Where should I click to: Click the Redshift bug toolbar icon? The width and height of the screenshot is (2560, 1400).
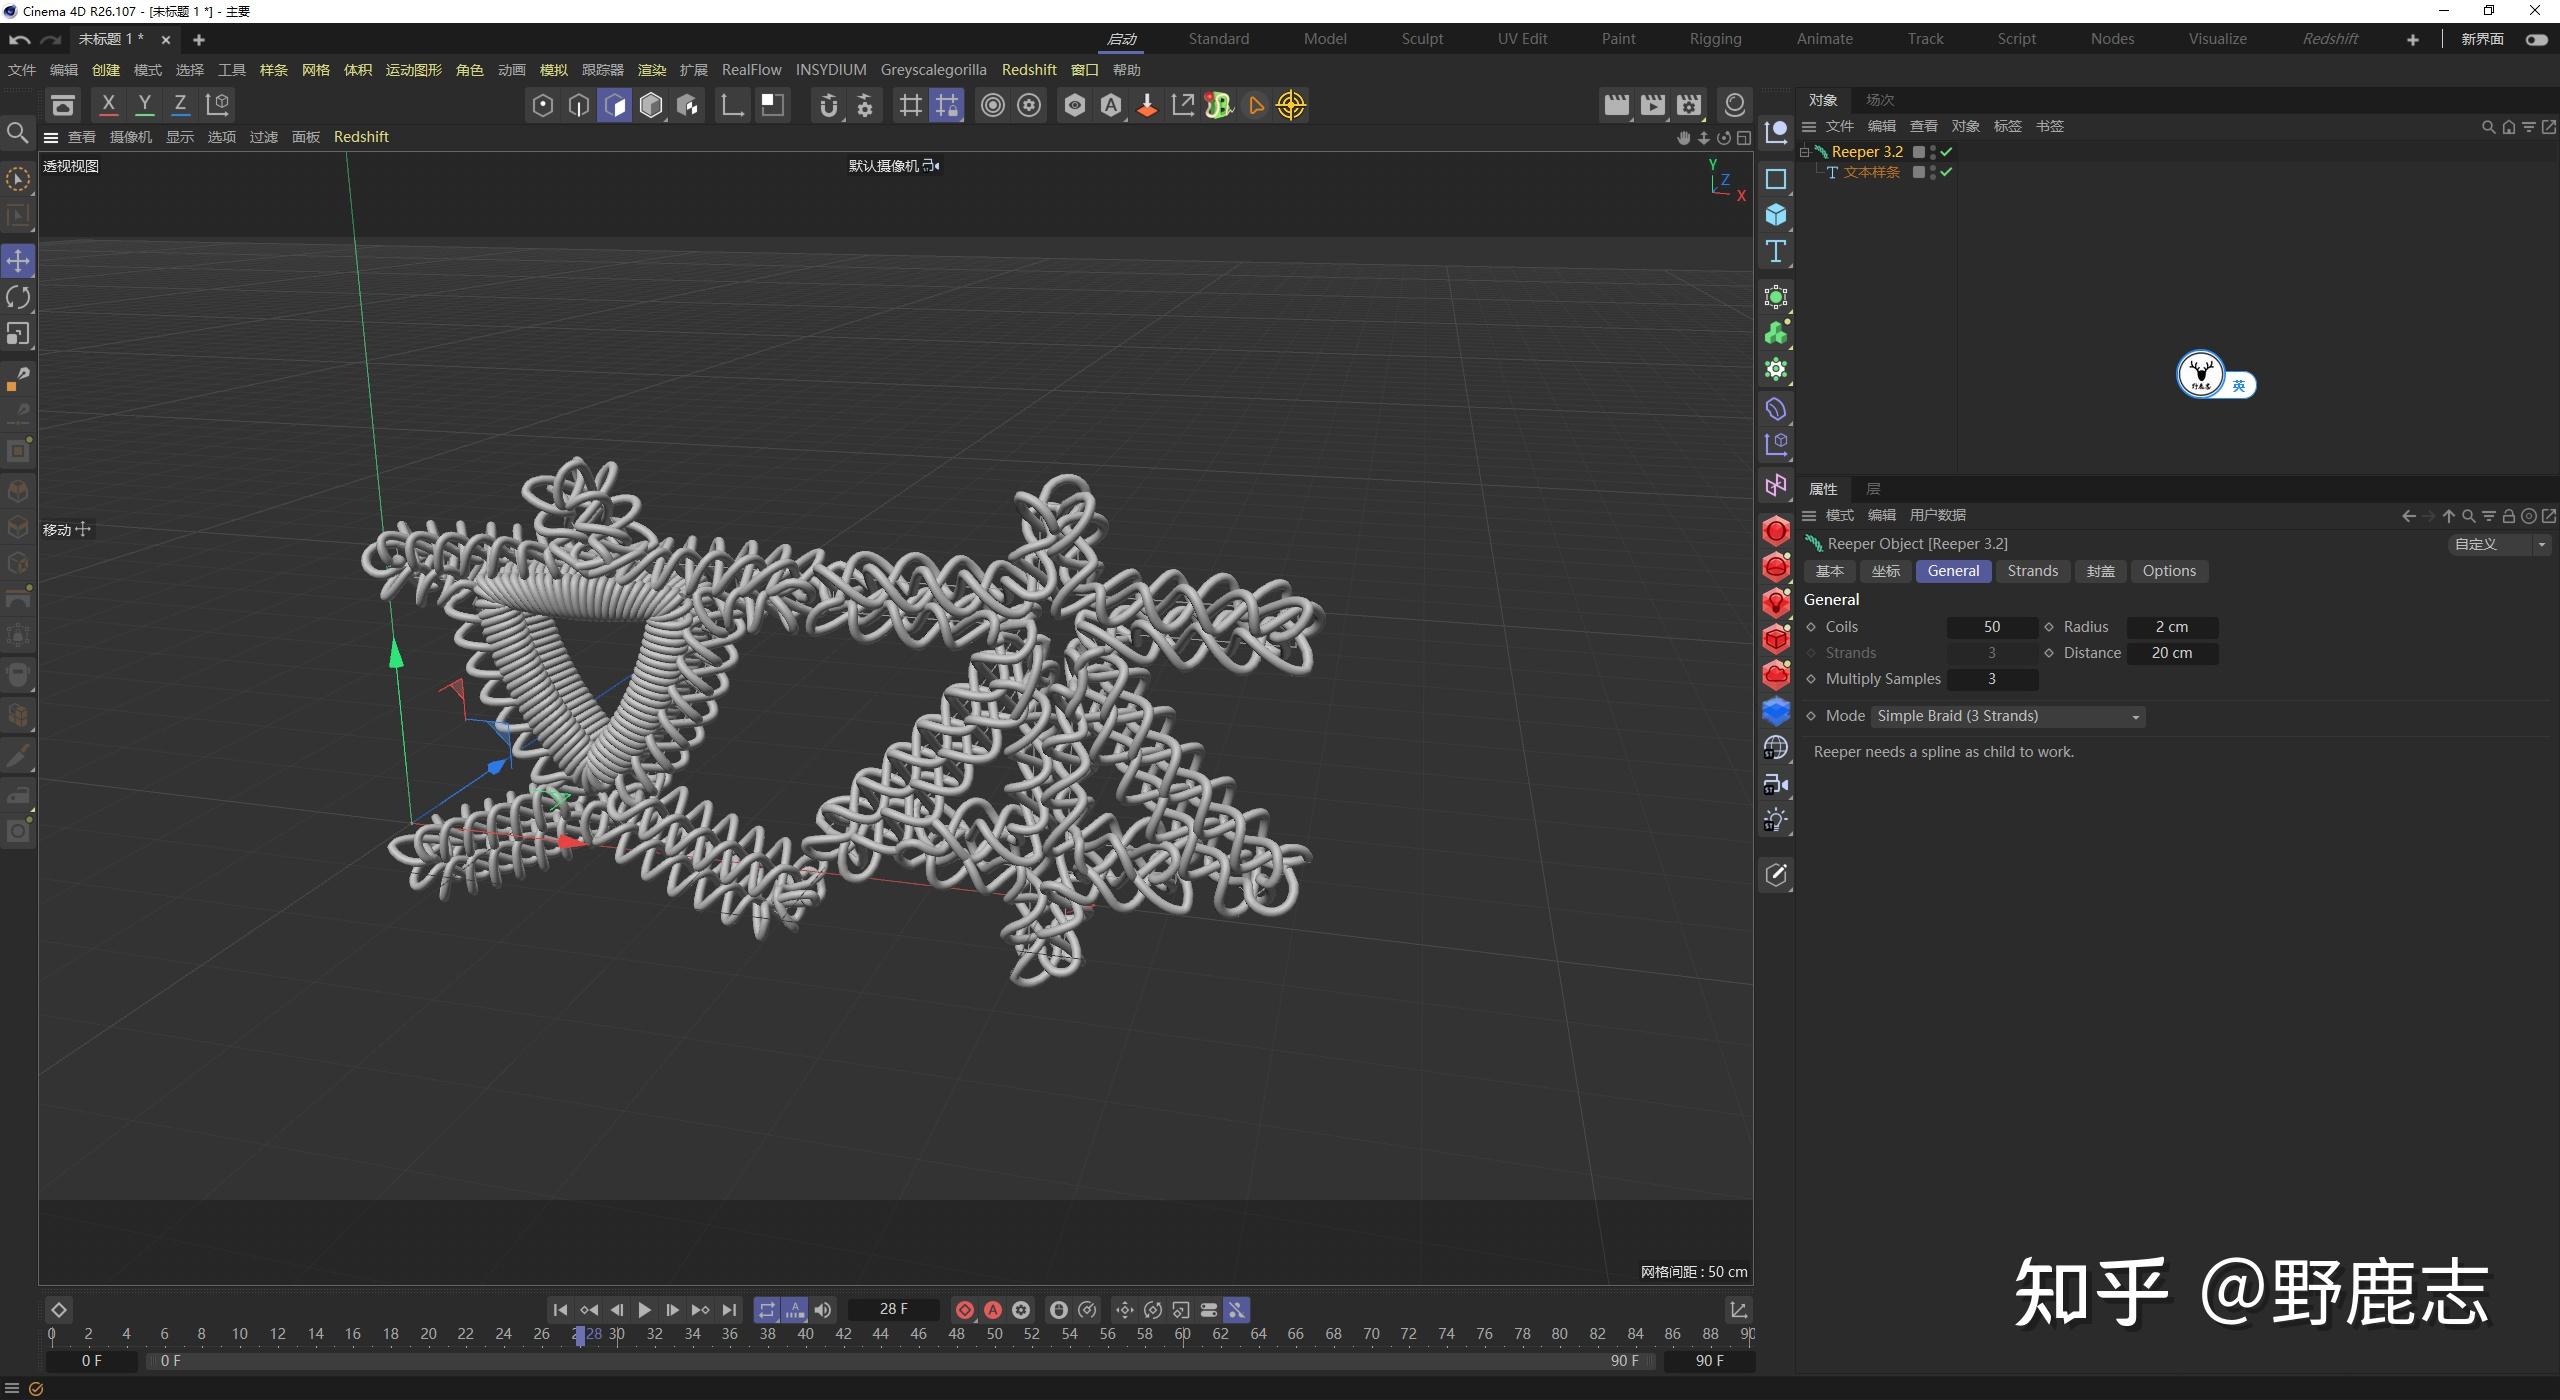tap(1217, 105)
